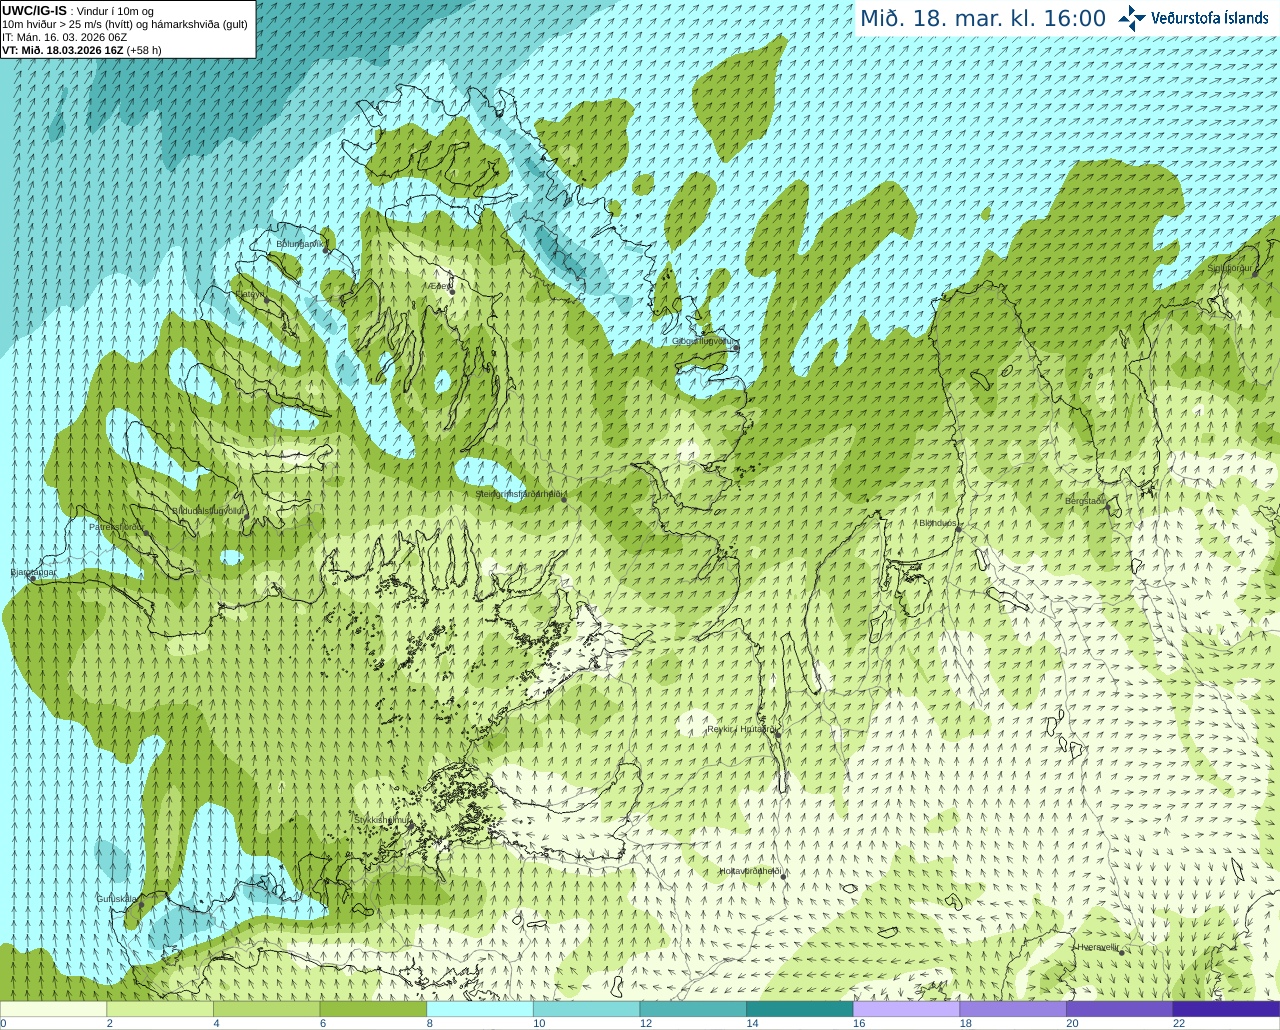This screenshot has height=1030, width=1280.
Task: Click the Gufuskálar station label
Action: coord(116,899)
